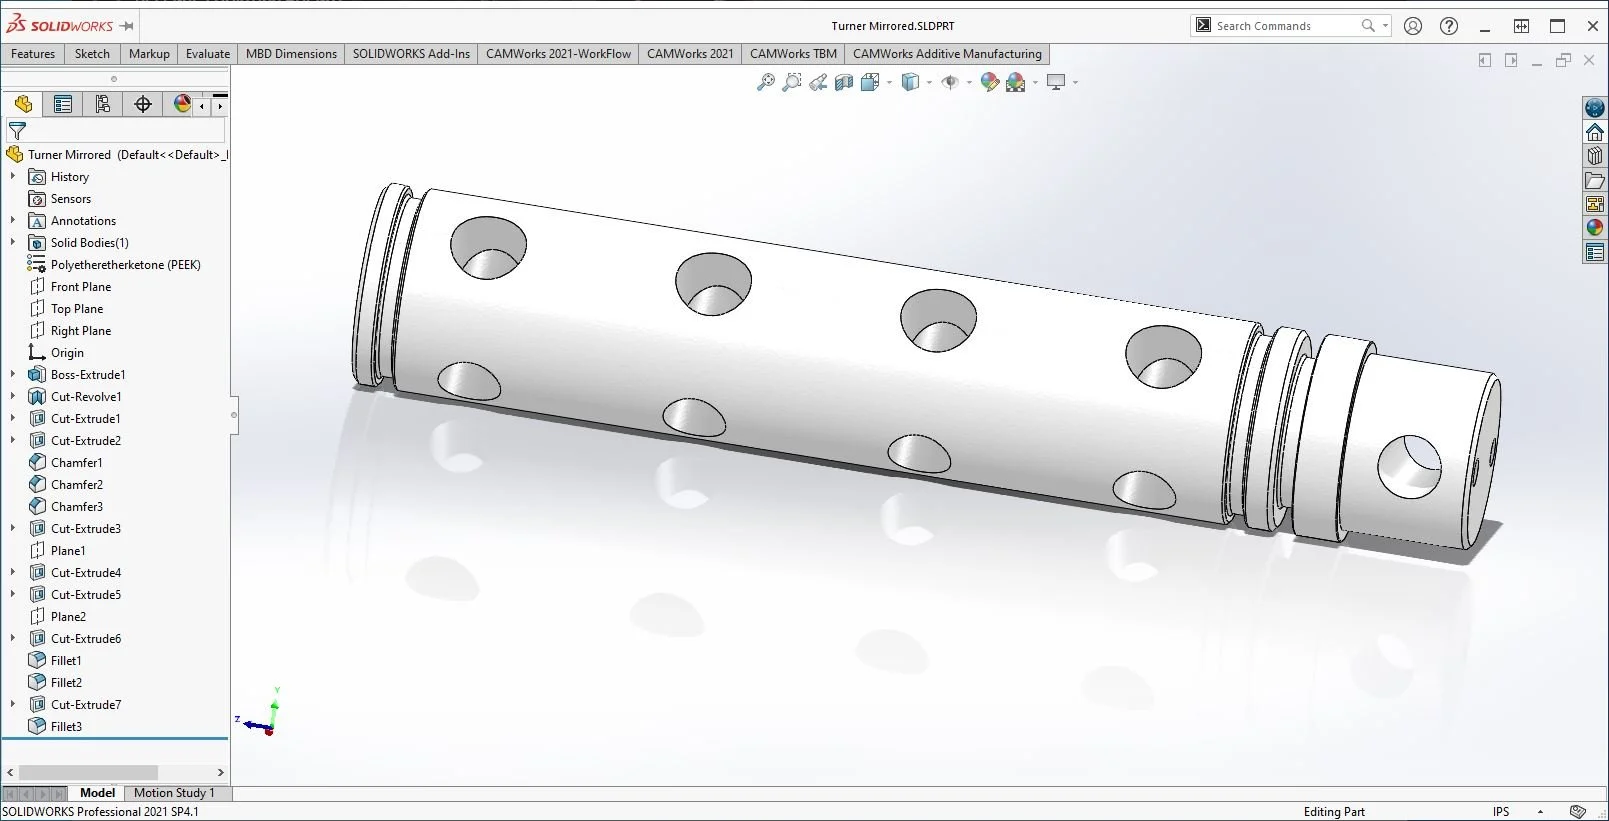Open Appearances, Scenes and Decals pane

(1595, 228)
